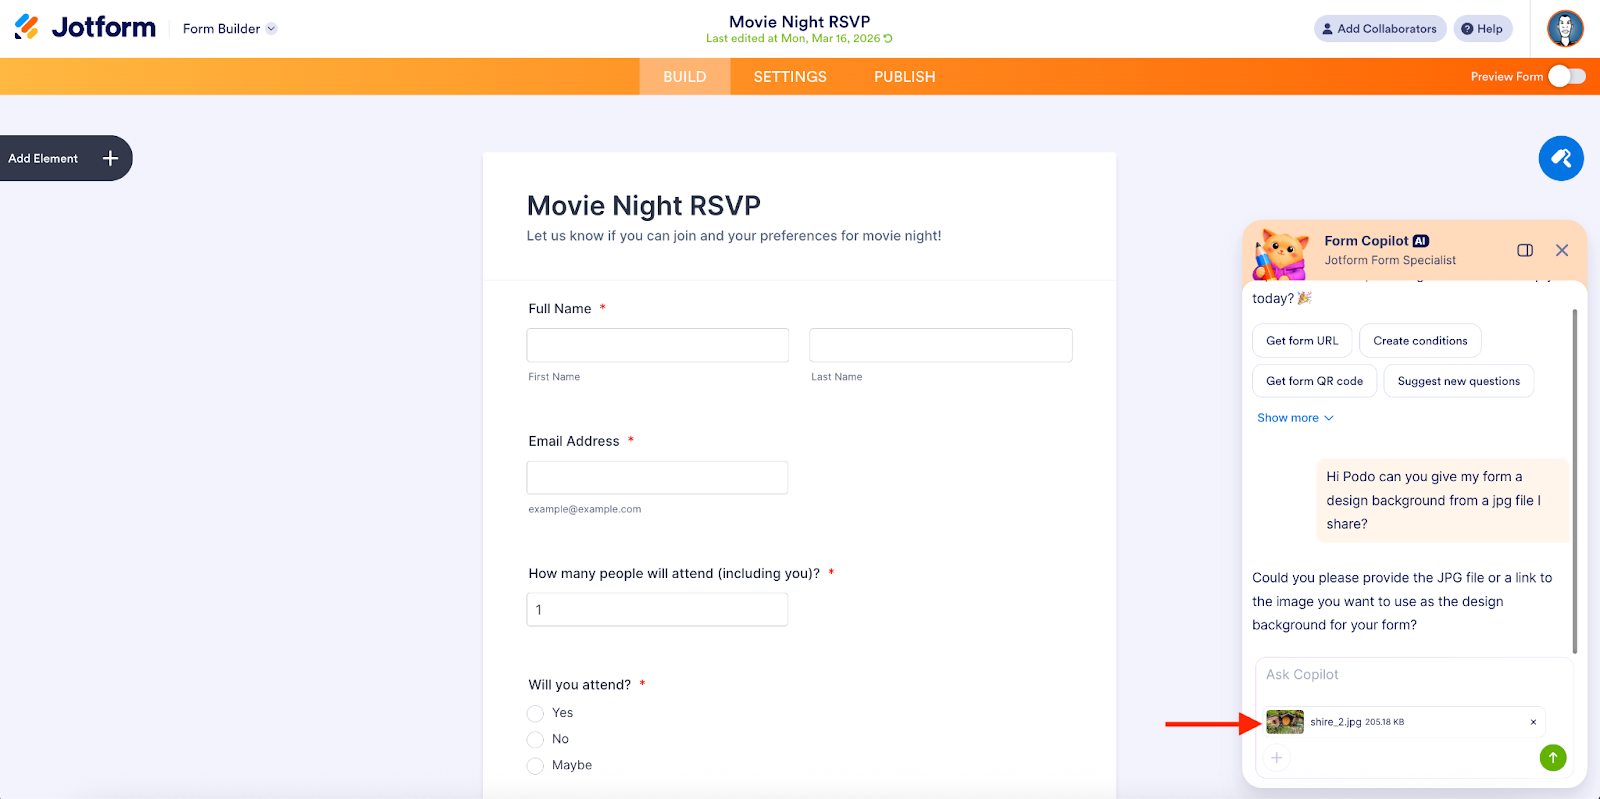
Task: Open the Help button
Action: coord(1483,29)
